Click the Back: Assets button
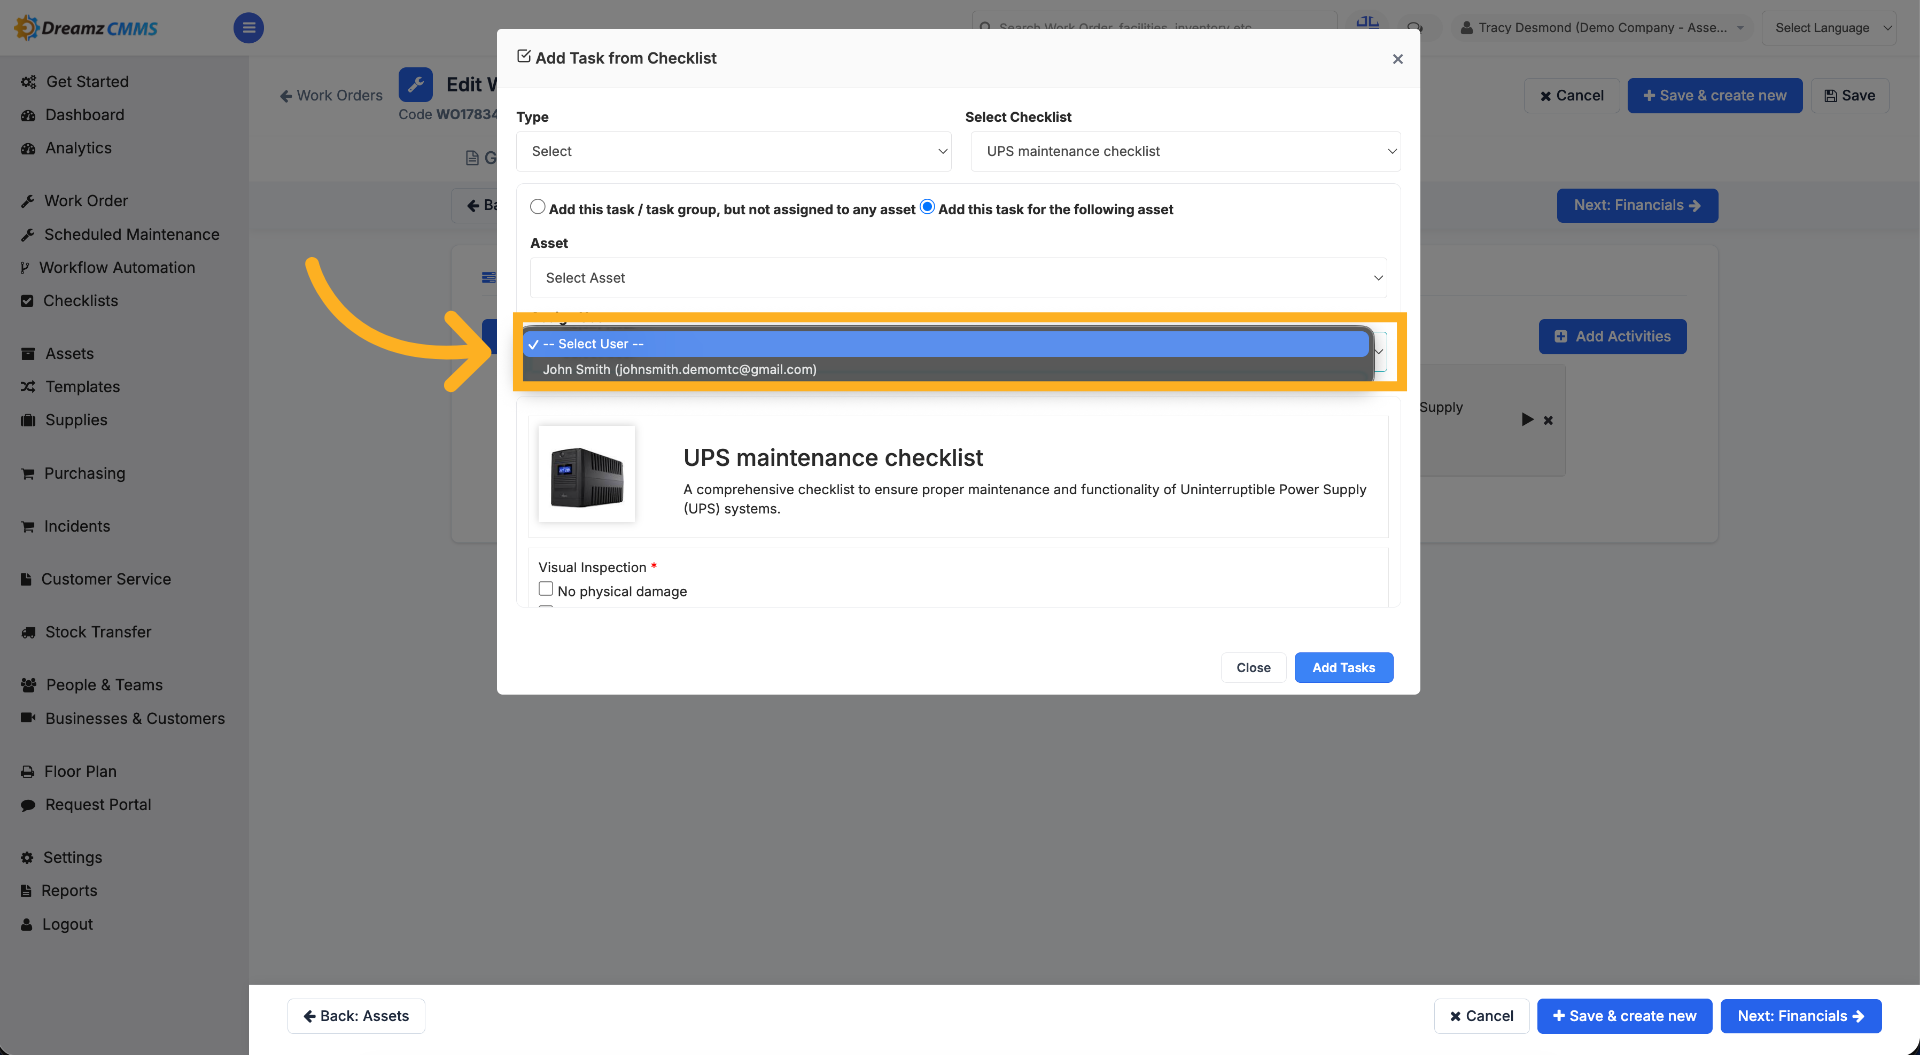The image size is (1920, 1055). 356,1016
